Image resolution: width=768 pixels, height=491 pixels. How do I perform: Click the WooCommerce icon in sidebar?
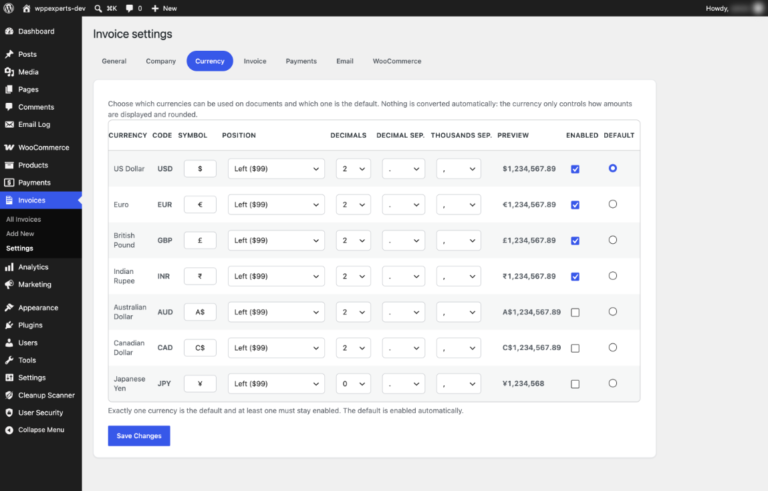coord(9,147)
